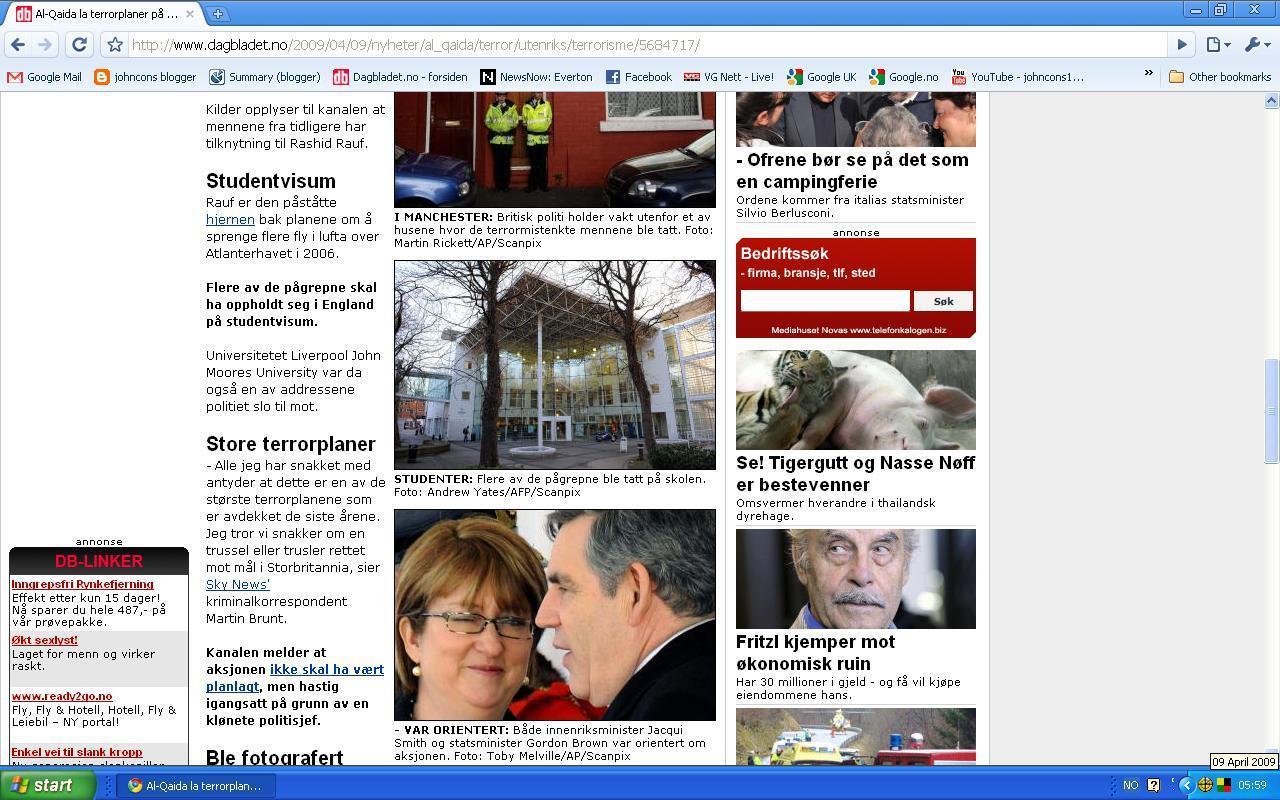Bookmark this page with the star icon
This screenshot has width=1280, height=800.
coord(115,44)
